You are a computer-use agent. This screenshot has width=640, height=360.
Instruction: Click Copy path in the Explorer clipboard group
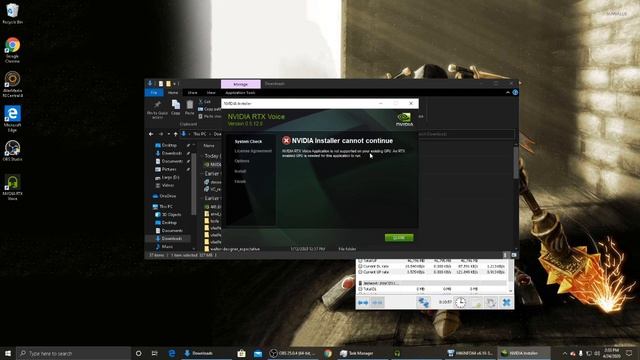tap(209, 109)
